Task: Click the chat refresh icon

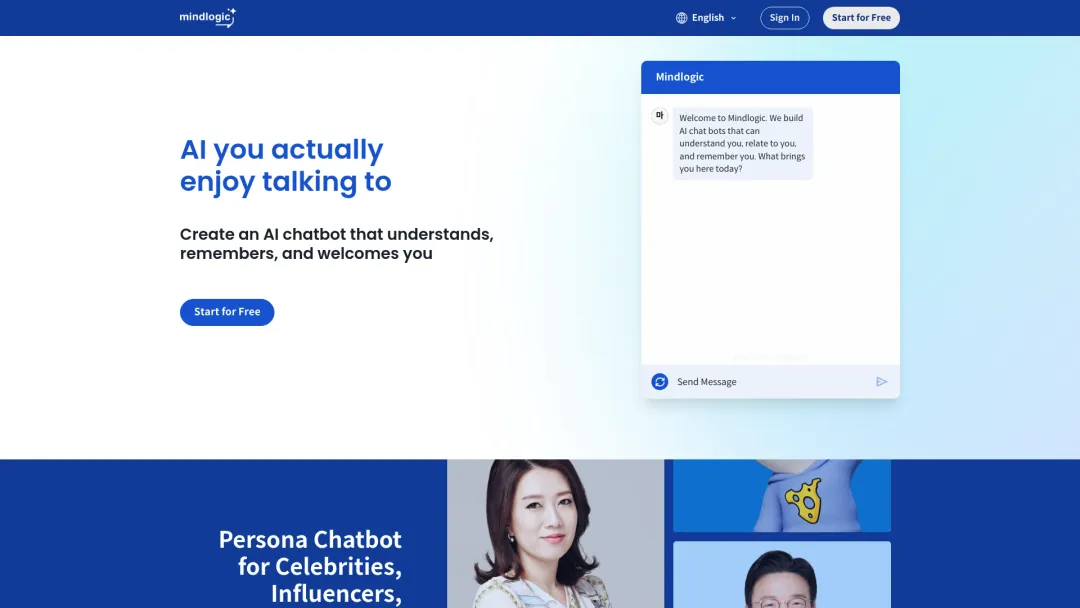Action: [x=659, y=381]
